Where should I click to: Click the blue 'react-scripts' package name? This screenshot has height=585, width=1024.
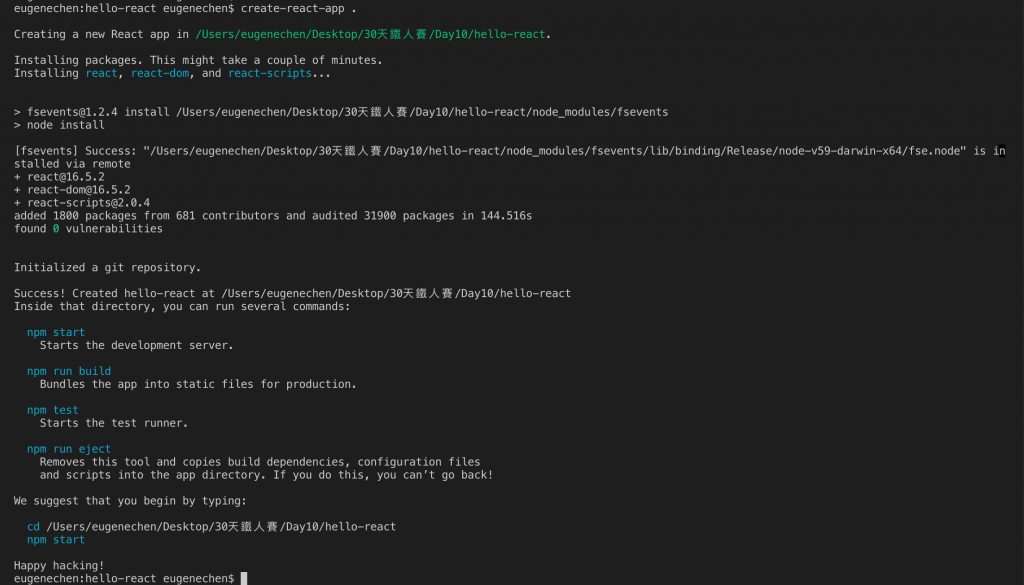coord(270,73)
